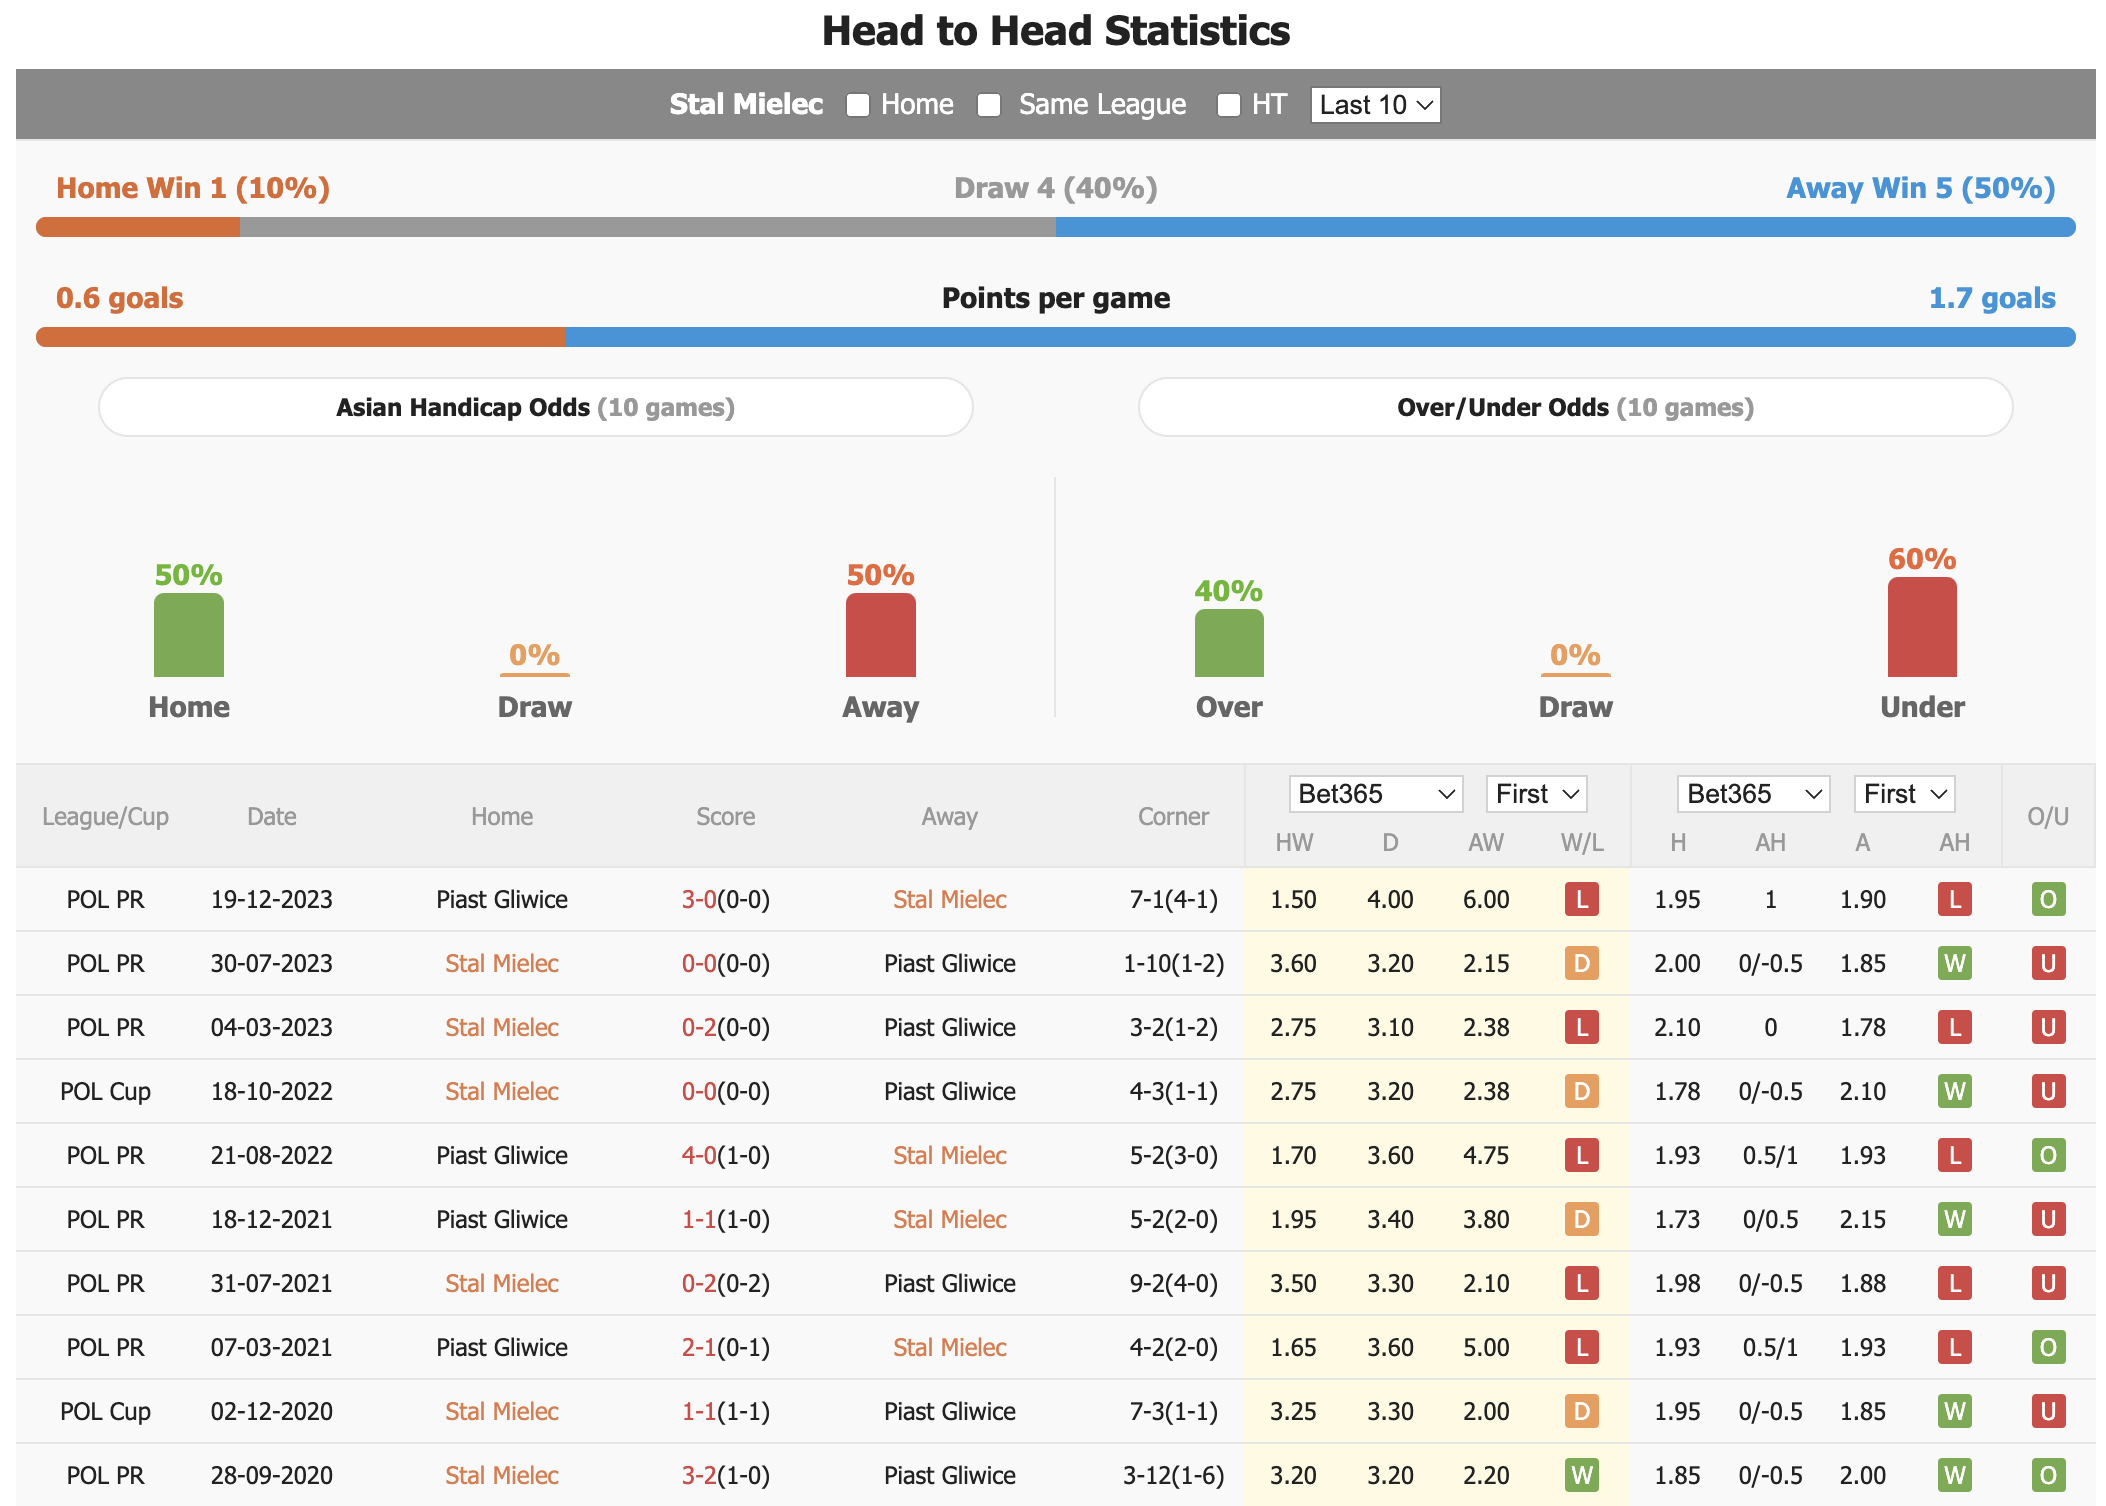Toggle the HT checkbox
The width and height of the screenshot is (2106, 1506).
(x=1229, y=105)
